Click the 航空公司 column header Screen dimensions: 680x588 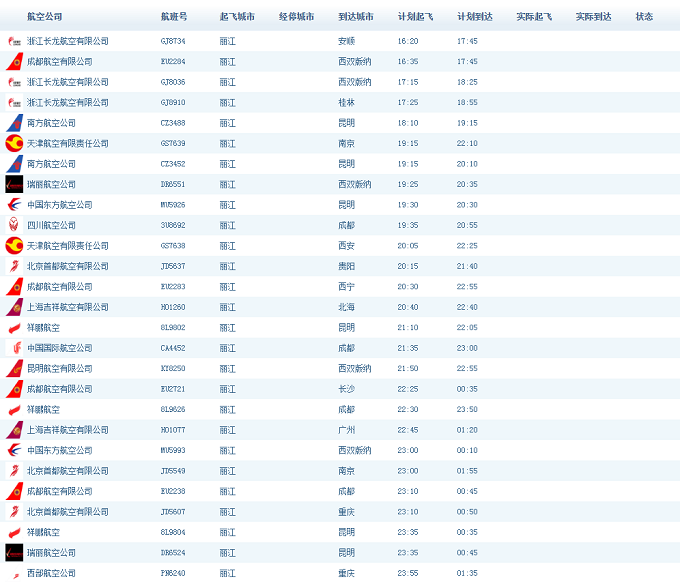(44, 17)
